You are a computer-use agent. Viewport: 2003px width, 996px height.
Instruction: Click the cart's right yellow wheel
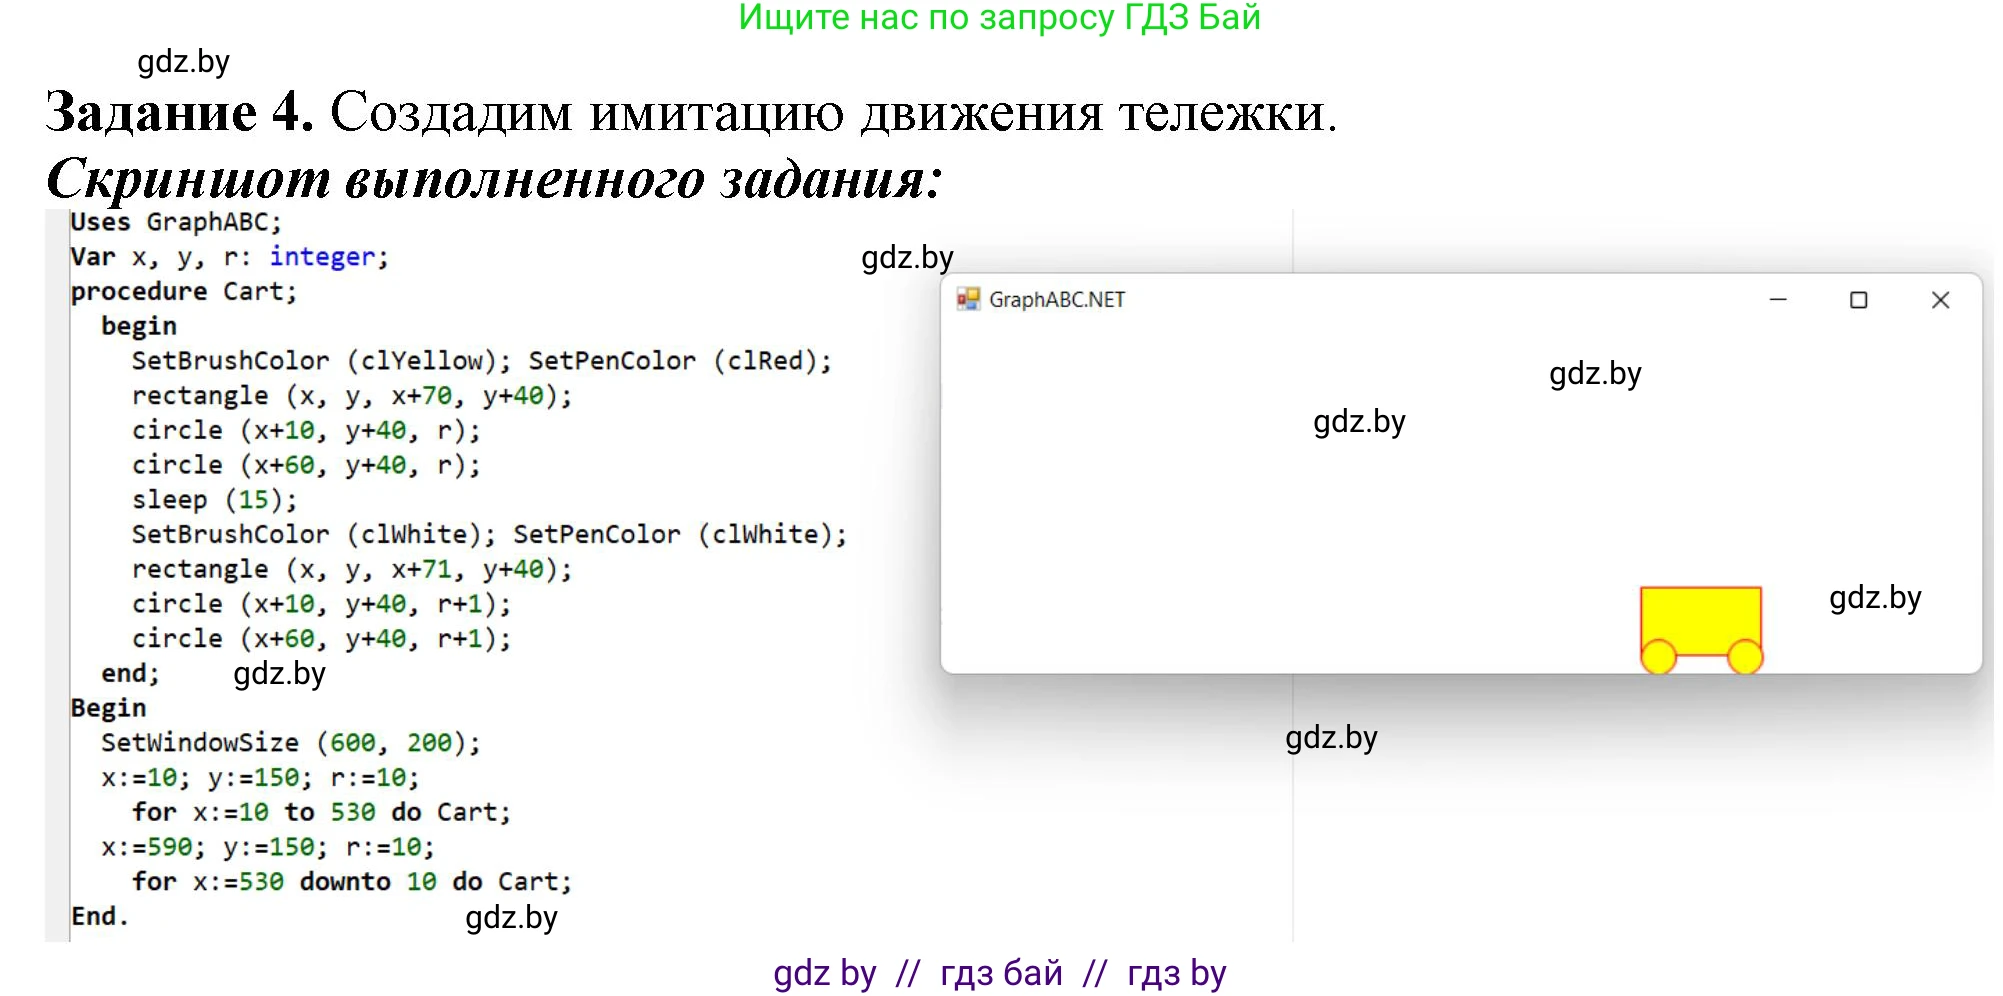click(1745, 657)
